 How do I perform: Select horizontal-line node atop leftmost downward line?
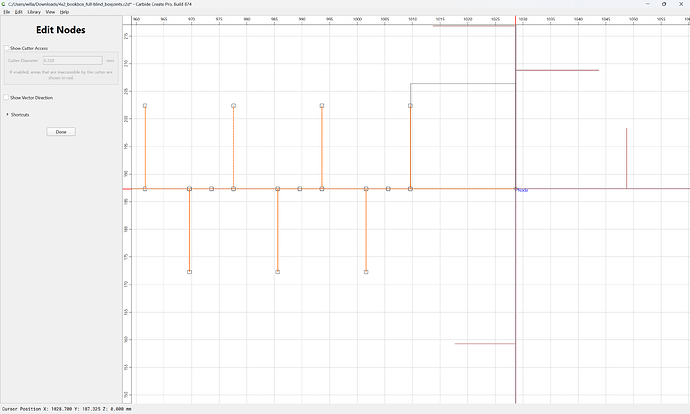click(x=189, y=189)
